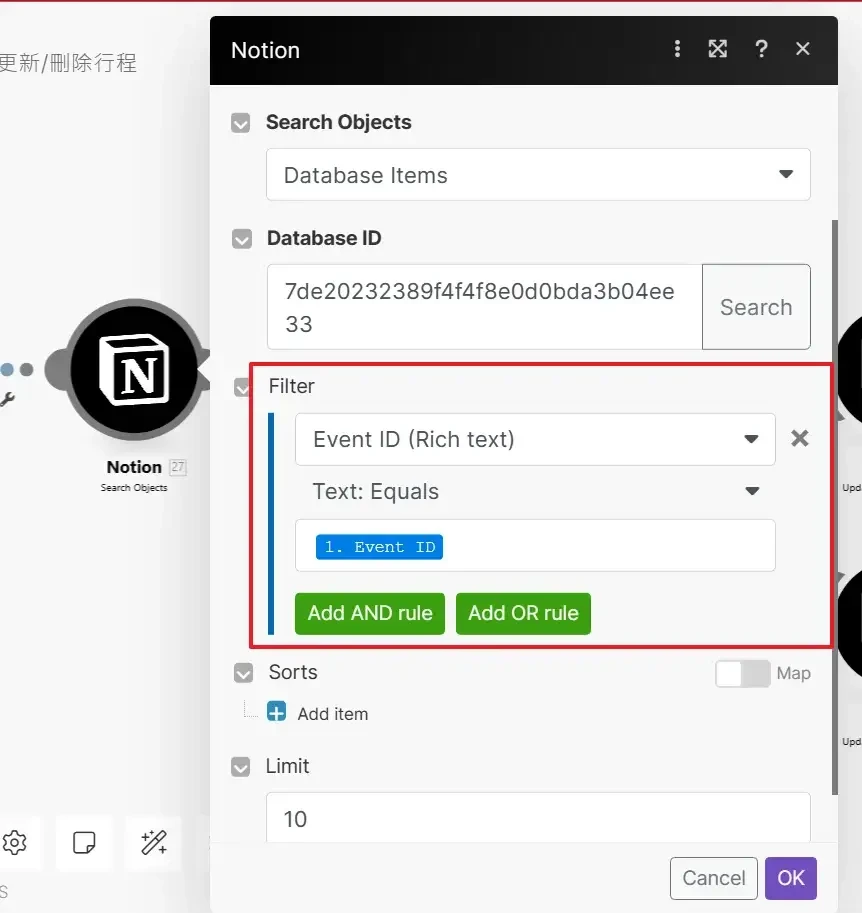The image size is (862, 913).
Task: Click the panel vertical scrollbar
Action: [835, 507]
